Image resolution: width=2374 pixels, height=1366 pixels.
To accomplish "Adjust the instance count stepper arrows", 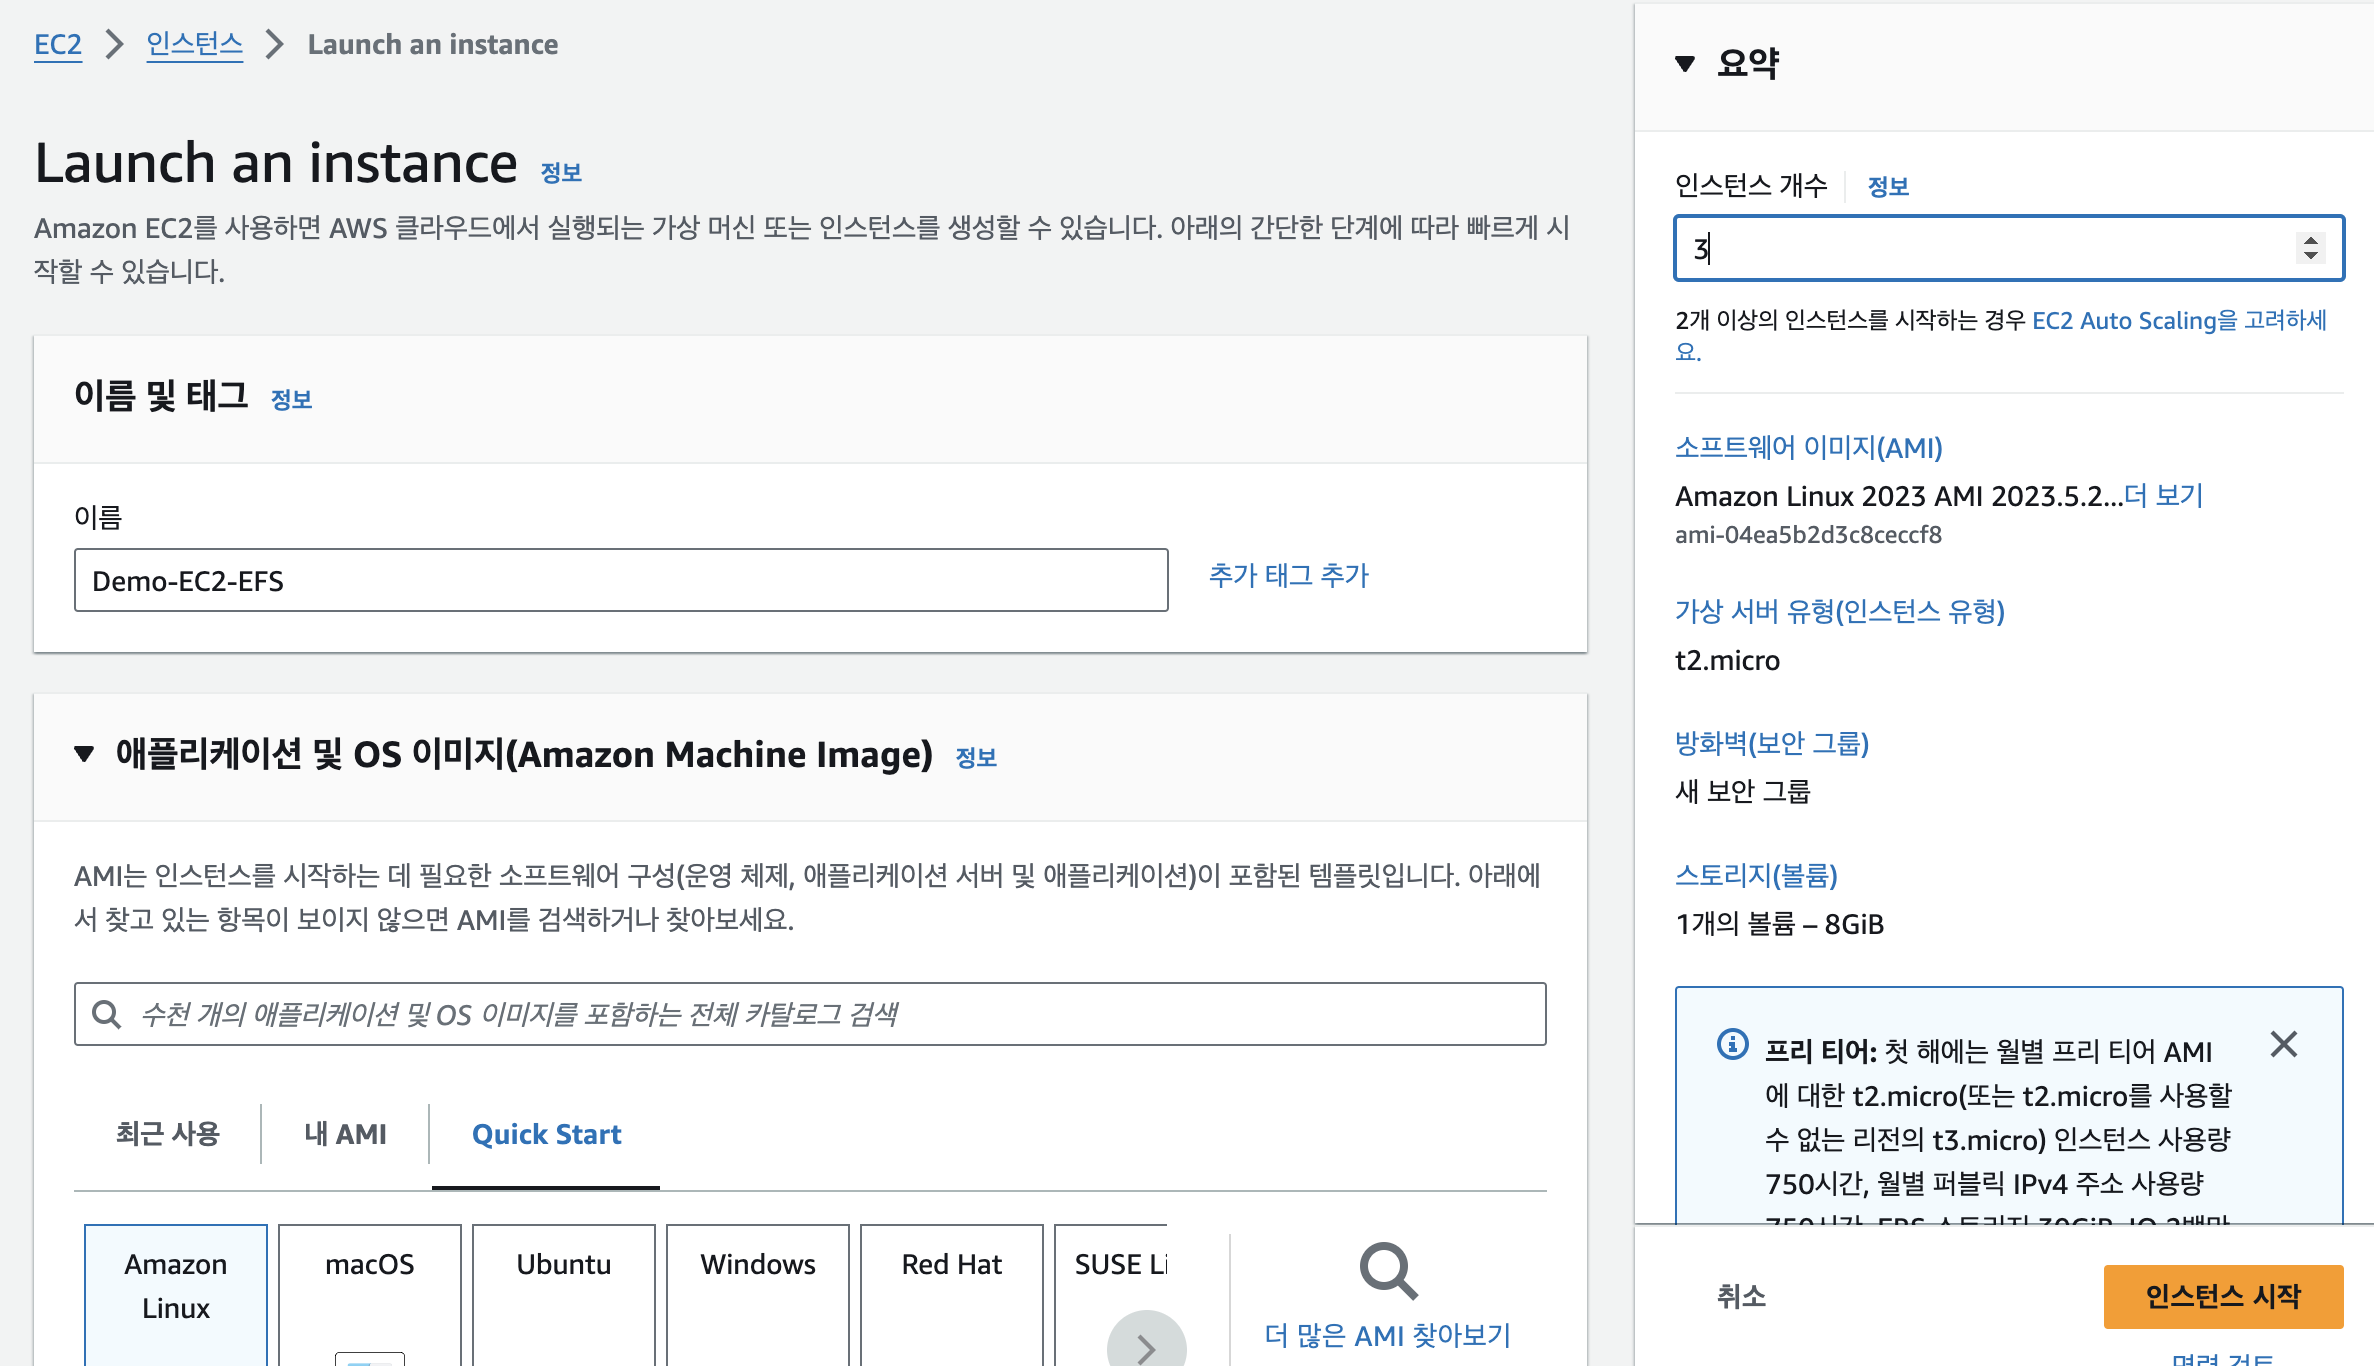I will [2310, 247].
